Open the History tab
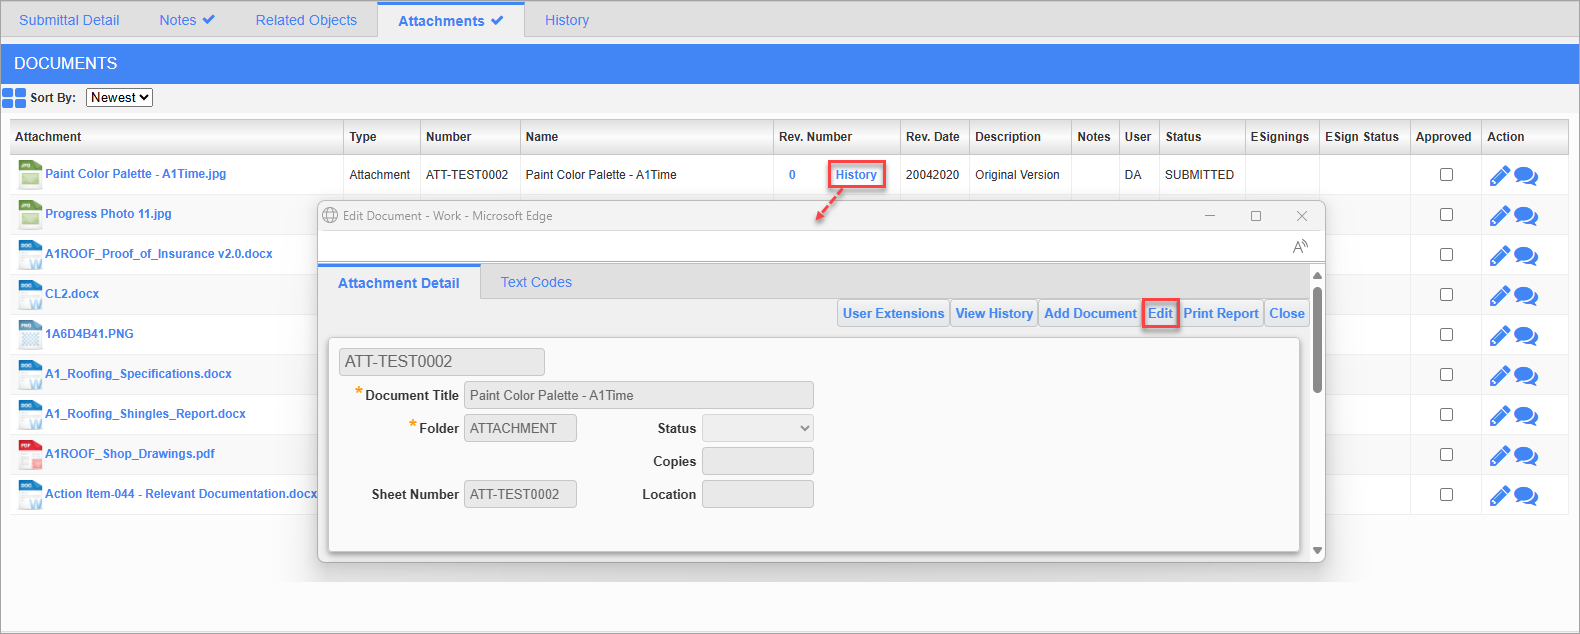The image size is (1580, 634). coord(567,20)
